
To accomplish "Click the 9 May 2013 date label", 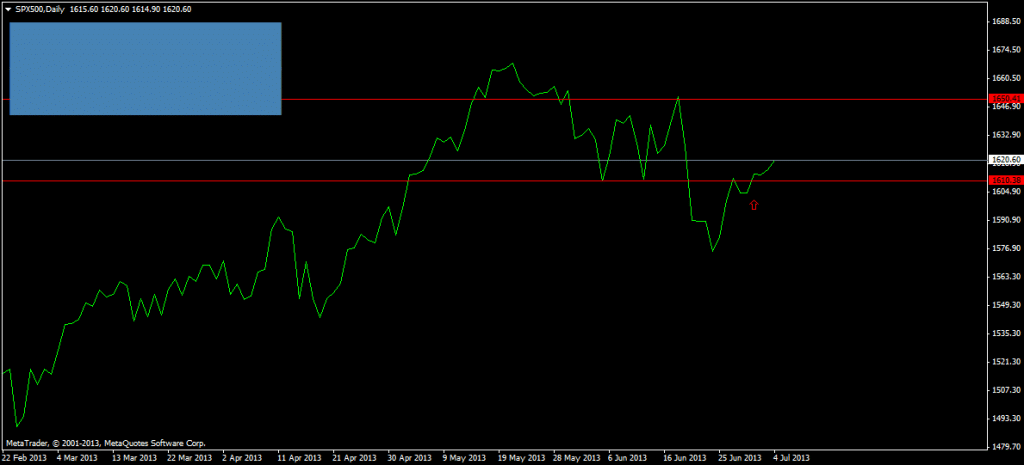I will coord(465,458).
